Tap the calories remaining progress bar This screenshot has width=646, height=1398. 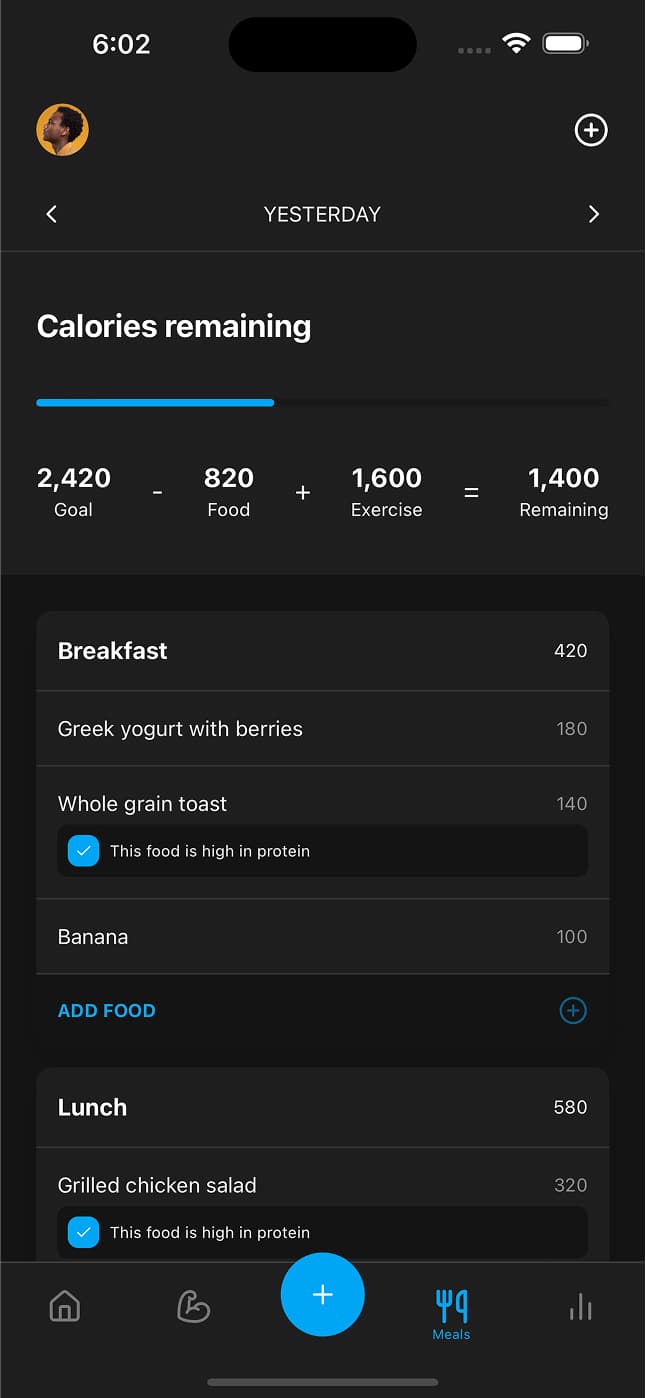[322, 403]
